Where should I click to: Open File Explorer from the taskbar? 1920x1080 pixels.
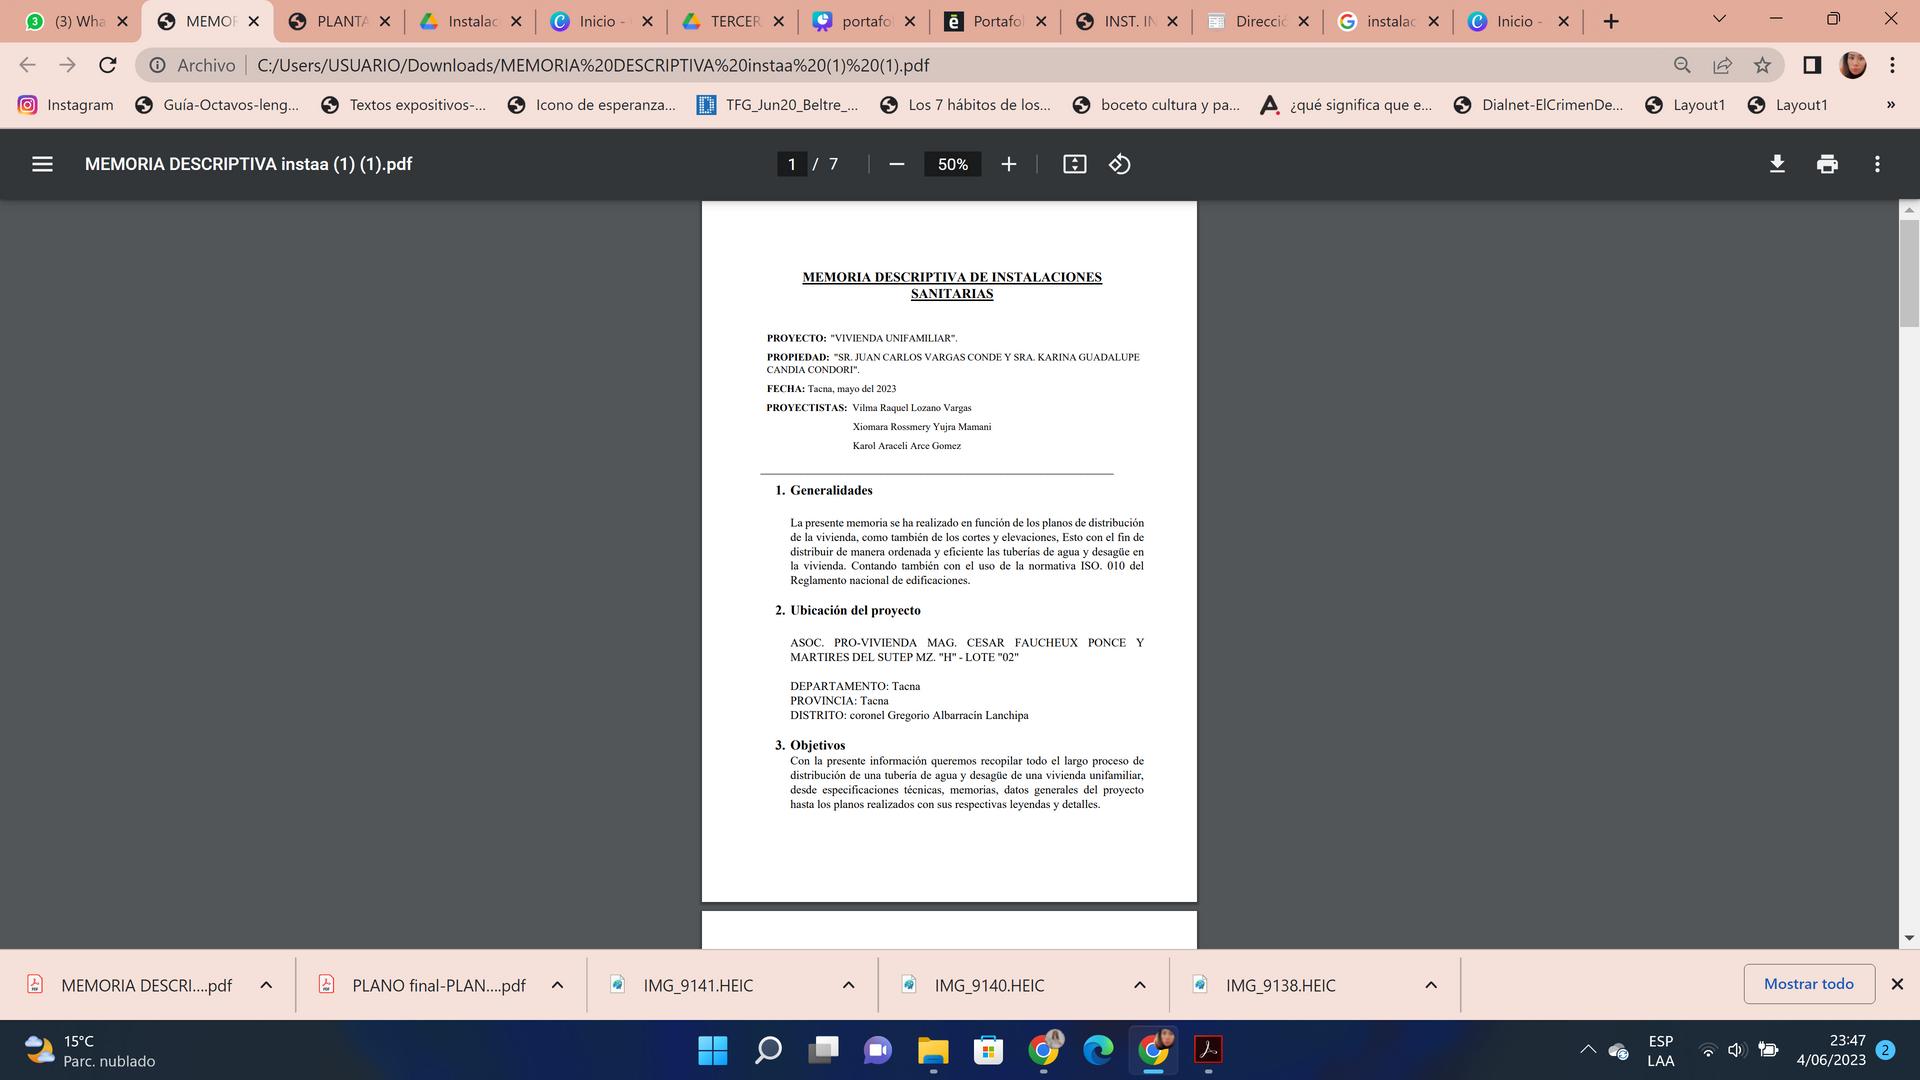[933, 1050]
